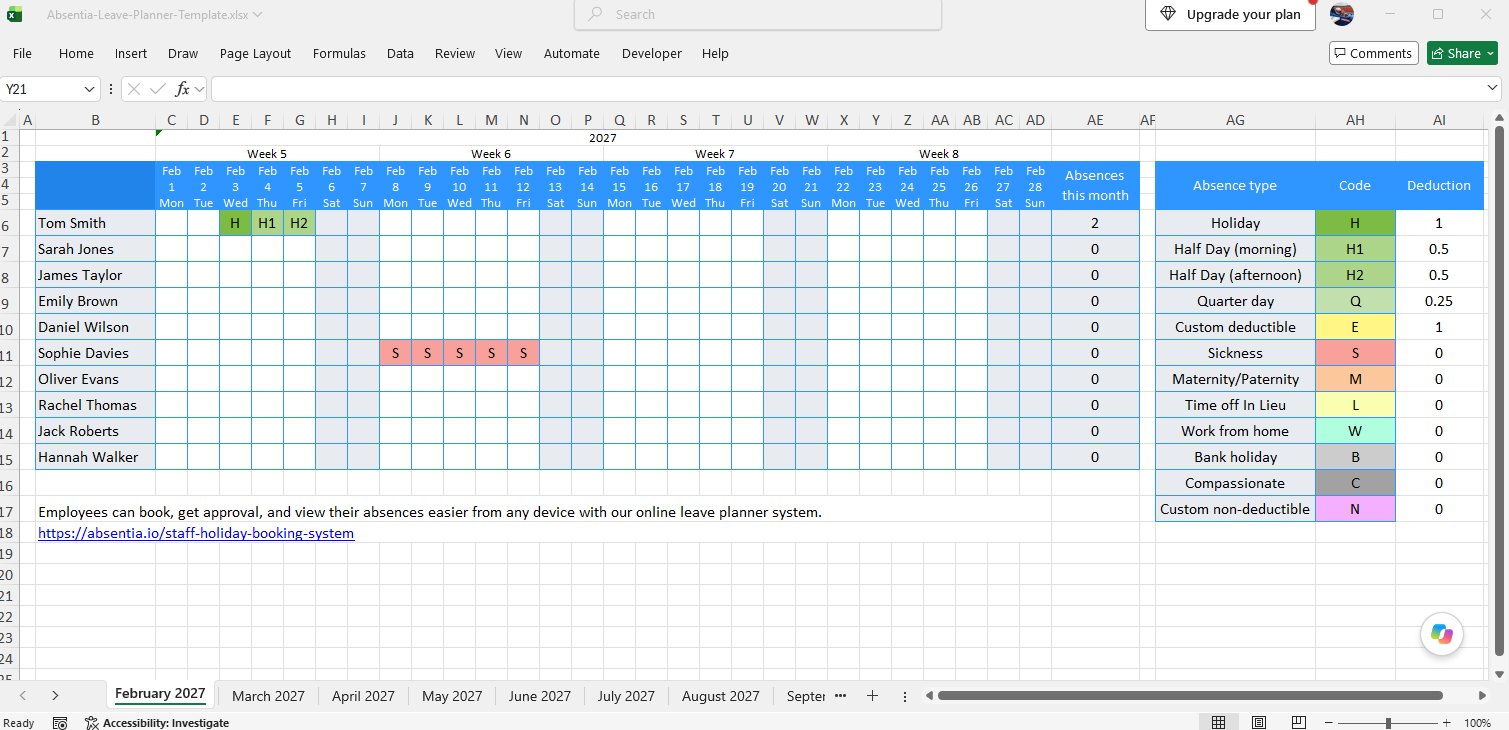Adjust the zoom slider handle
The width and height of the screenshot is (1509, 730).
[x=1388, y=722]
